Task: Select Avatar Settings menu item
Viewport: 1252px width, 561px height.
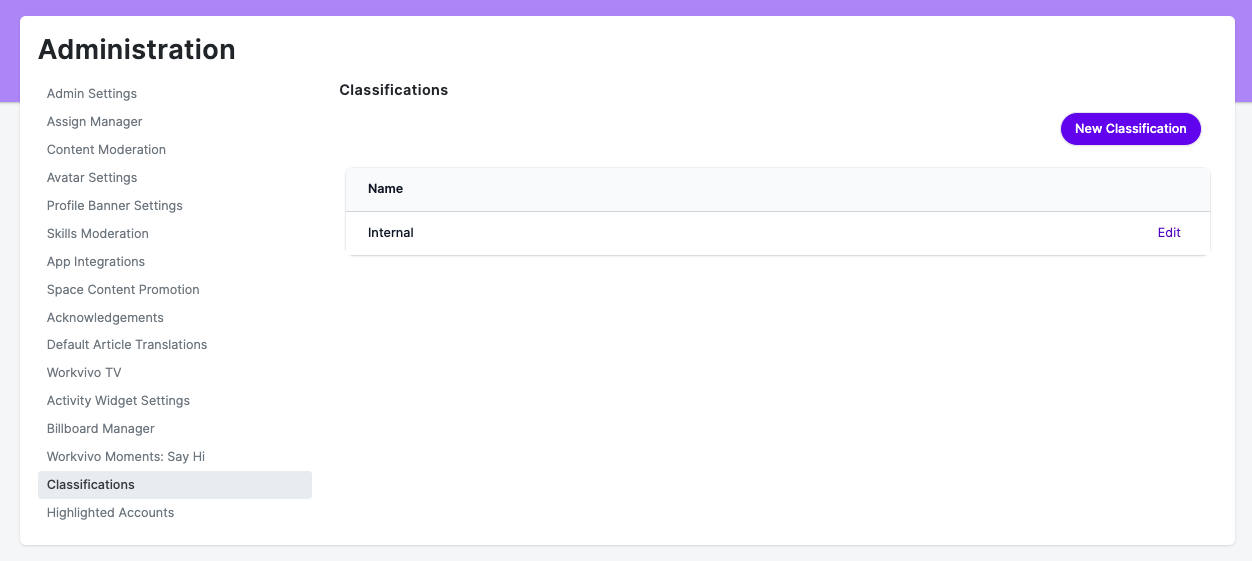Action: point(92,178)
